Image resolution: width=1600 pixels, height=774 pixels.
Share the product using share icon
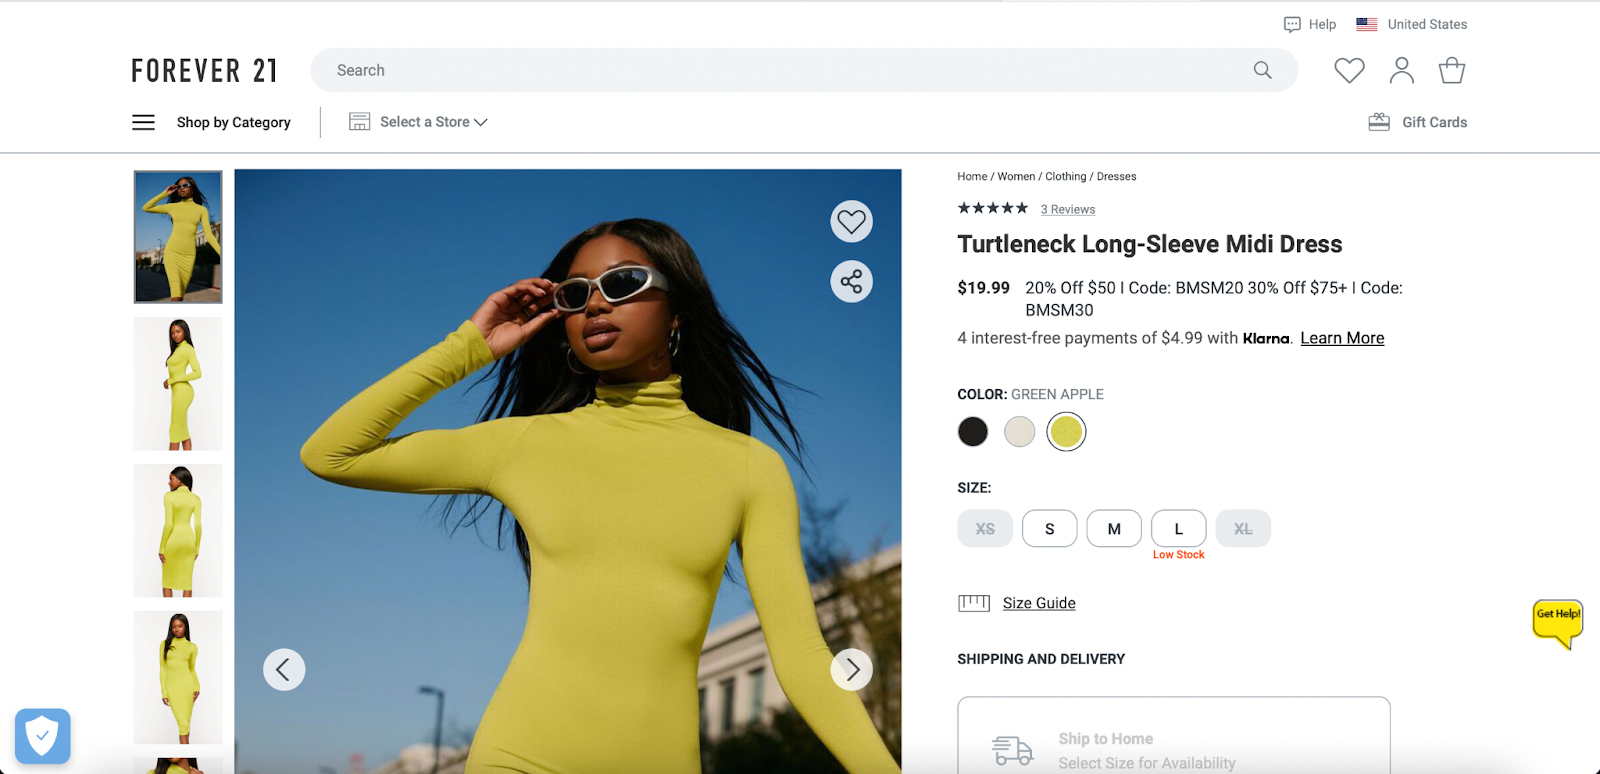pos(852,281)
